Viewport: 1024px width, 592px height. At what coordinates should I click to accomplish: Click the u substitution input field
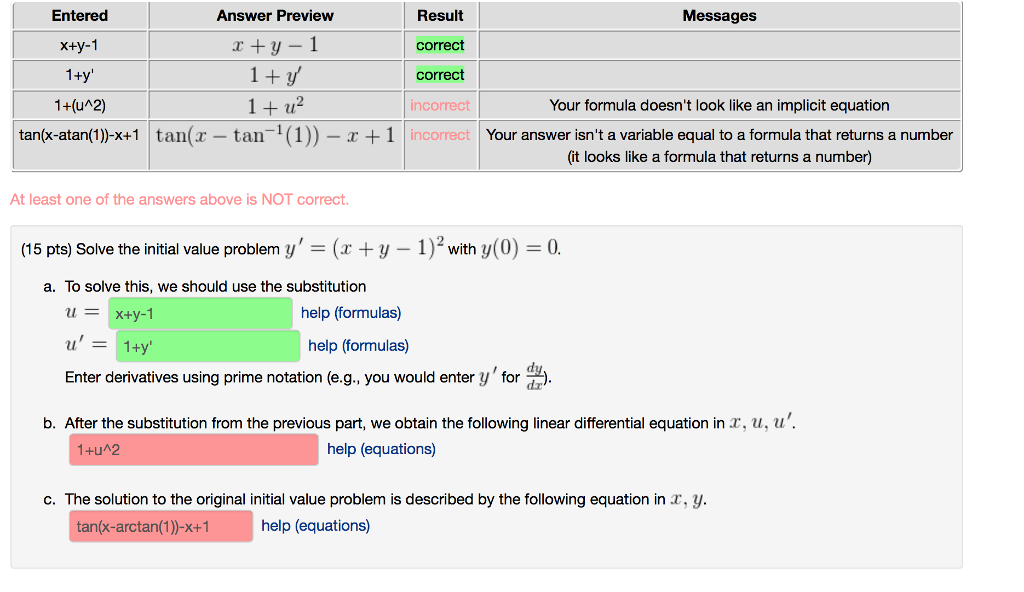(200, 314)
